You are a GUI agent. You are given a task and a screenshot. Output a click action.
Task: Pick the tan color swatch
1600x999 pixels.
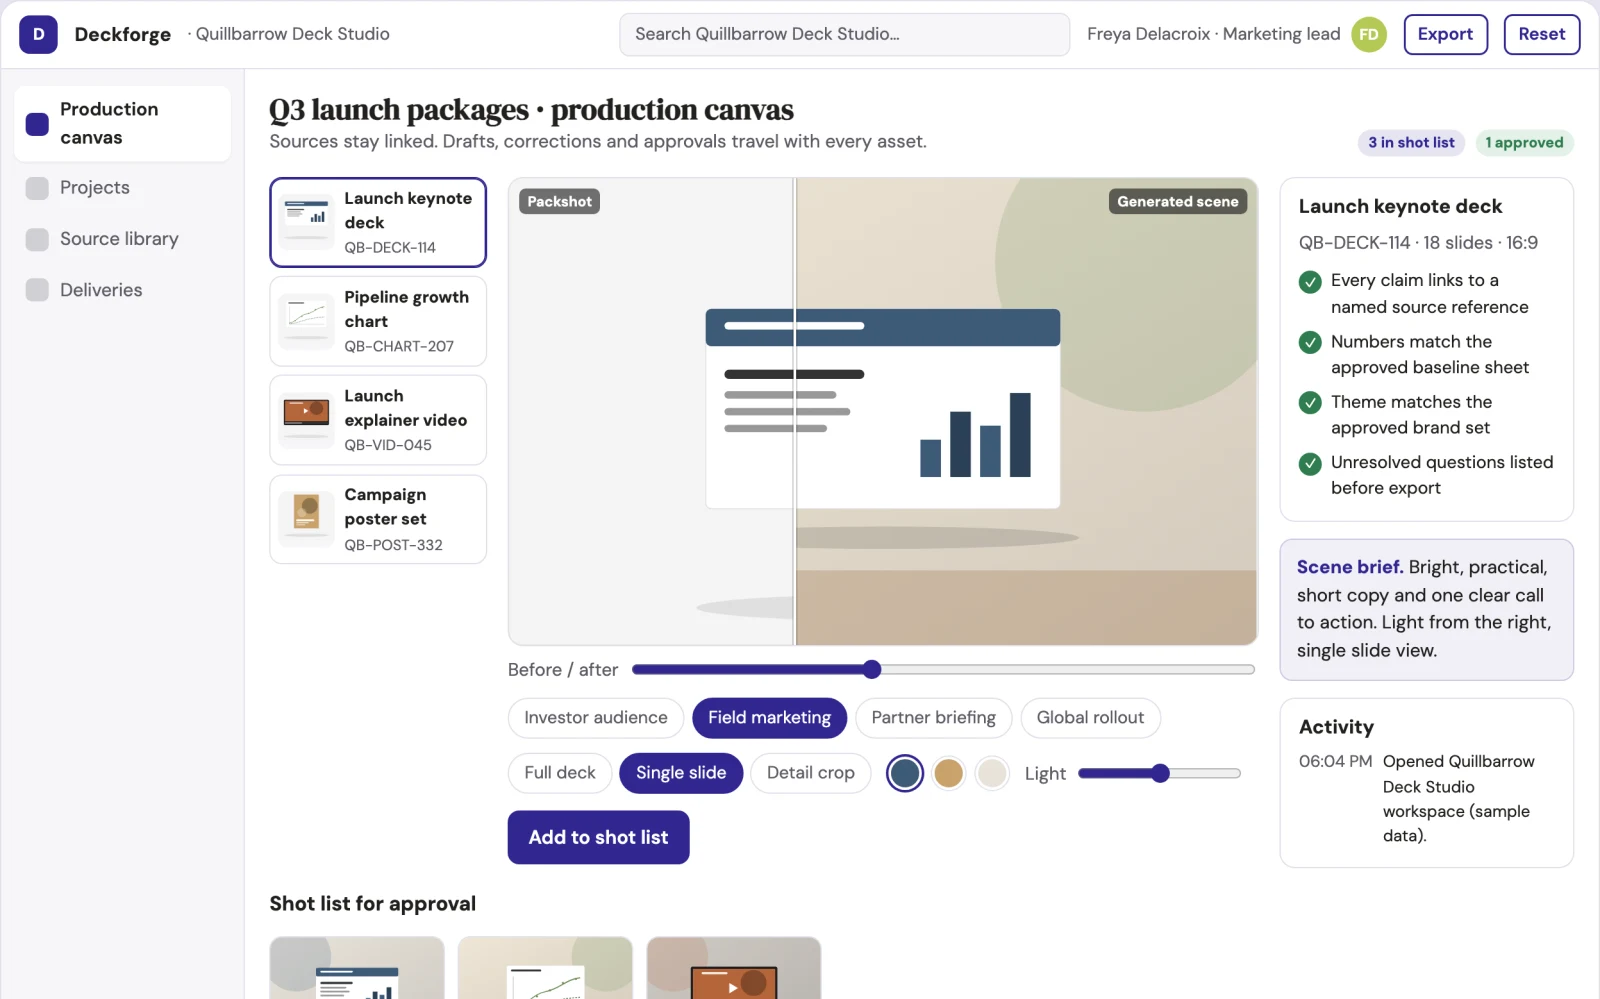click(948, 773)
